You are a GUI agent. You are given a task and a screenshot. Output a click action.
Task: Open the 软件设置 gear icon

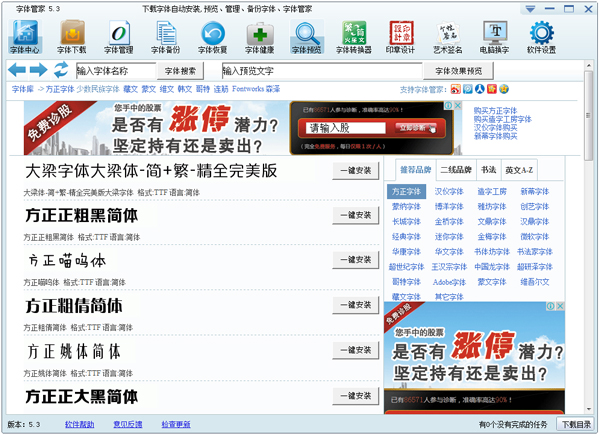point(541,37)
